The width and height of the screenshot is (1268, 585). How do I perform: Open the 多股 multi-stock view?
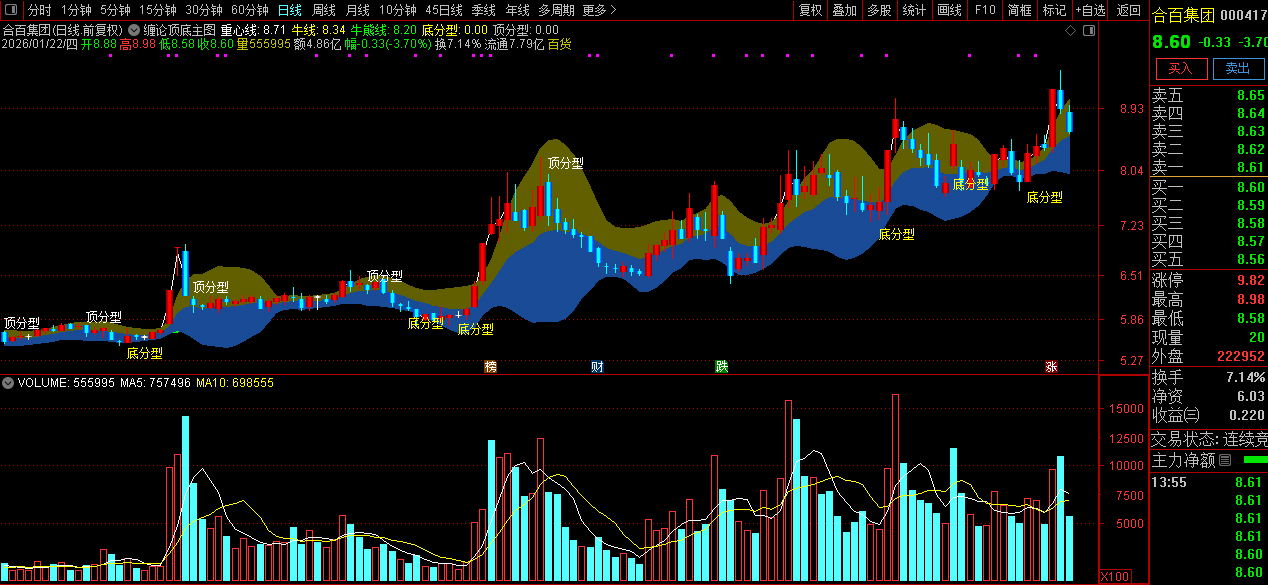click(x=879, y=10)
